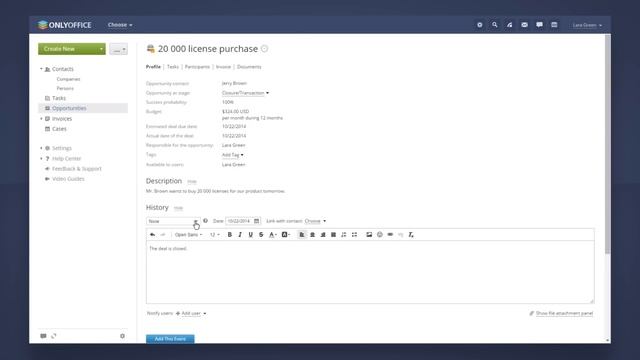This screenshot has height=360, width=640.
Task: Insert a smiley emoticon
Action: (380, 235)
